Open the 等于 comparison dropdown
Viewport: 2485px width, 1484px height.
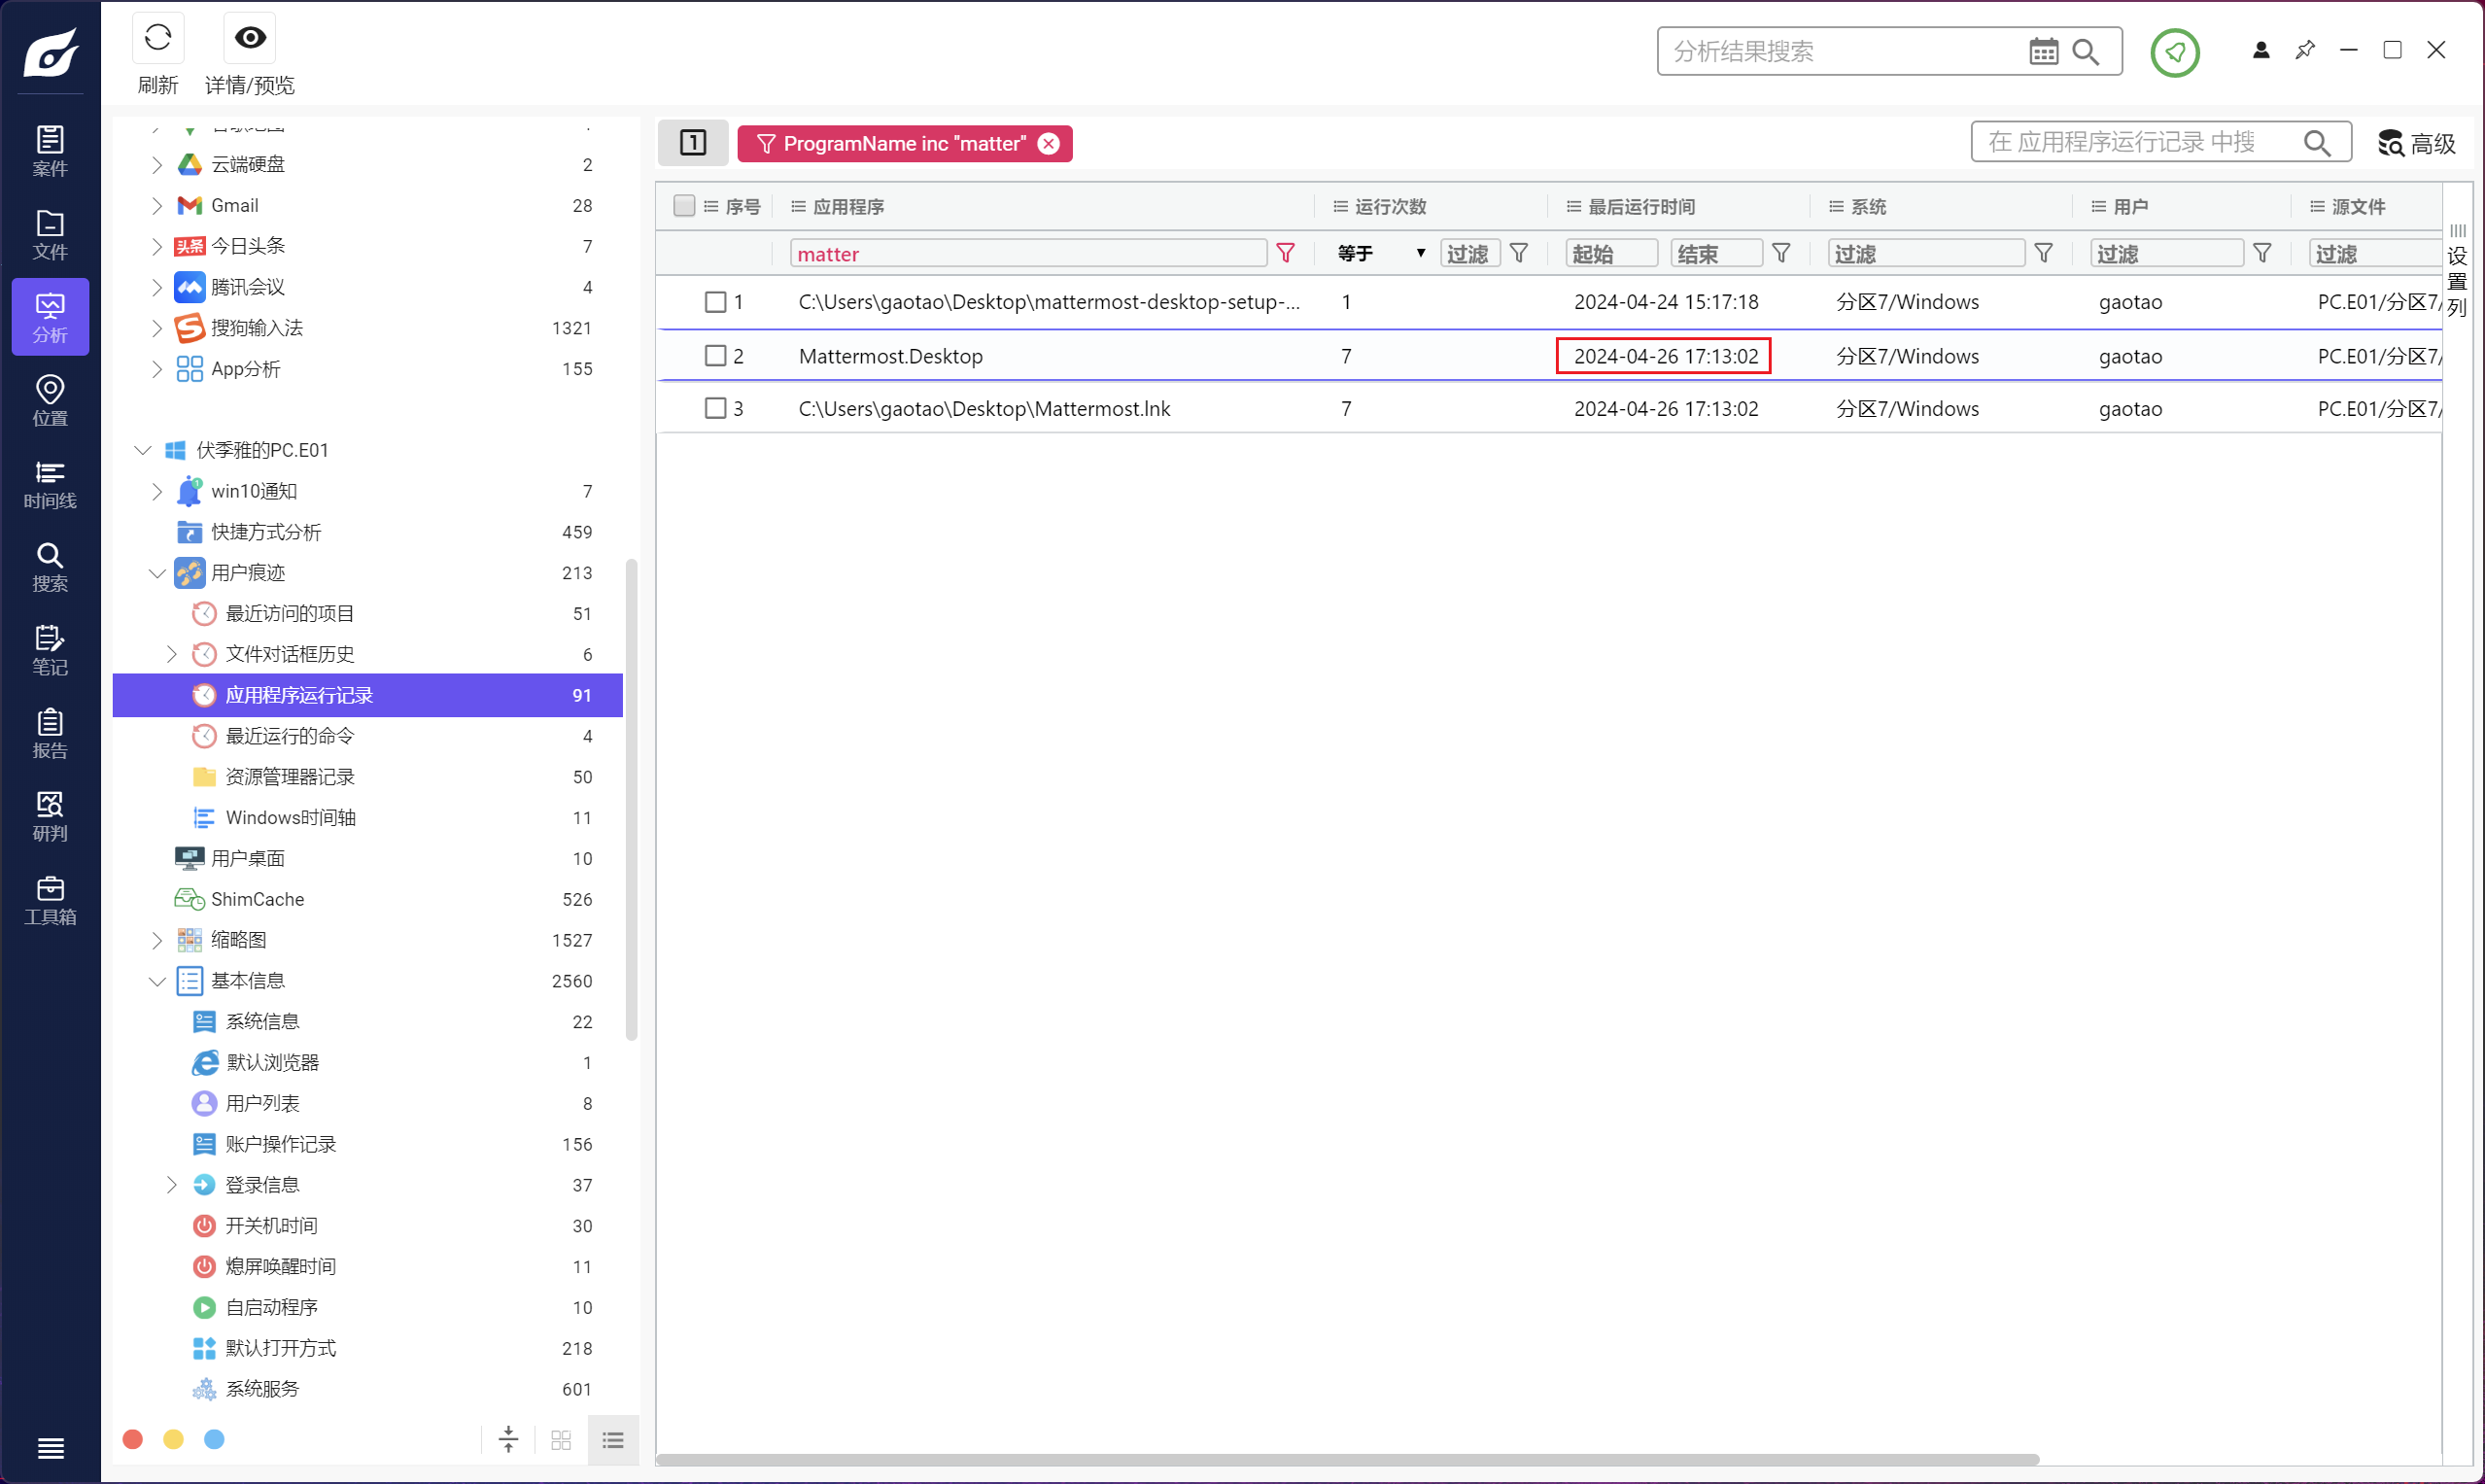click(1381, 253)
